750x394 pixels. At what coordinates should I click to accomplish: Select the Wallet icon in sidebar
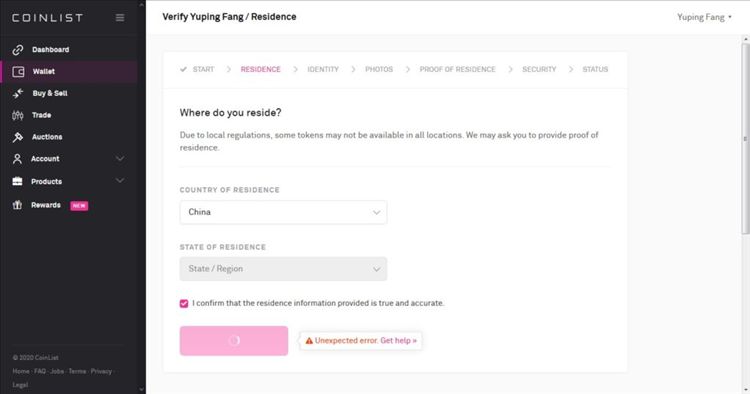point(18,72)
